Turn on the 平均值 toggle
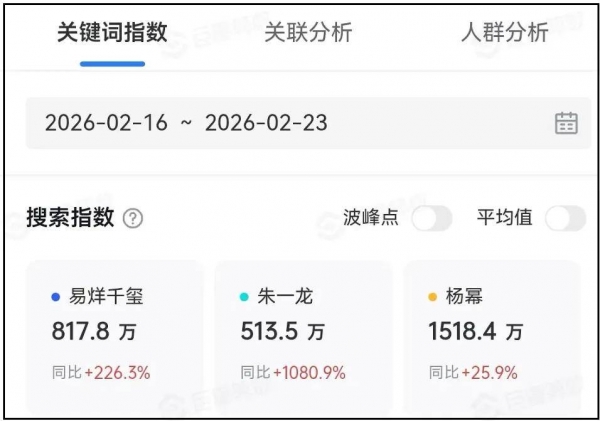Viewport: 600px width, 421px height. coord(565,218)
